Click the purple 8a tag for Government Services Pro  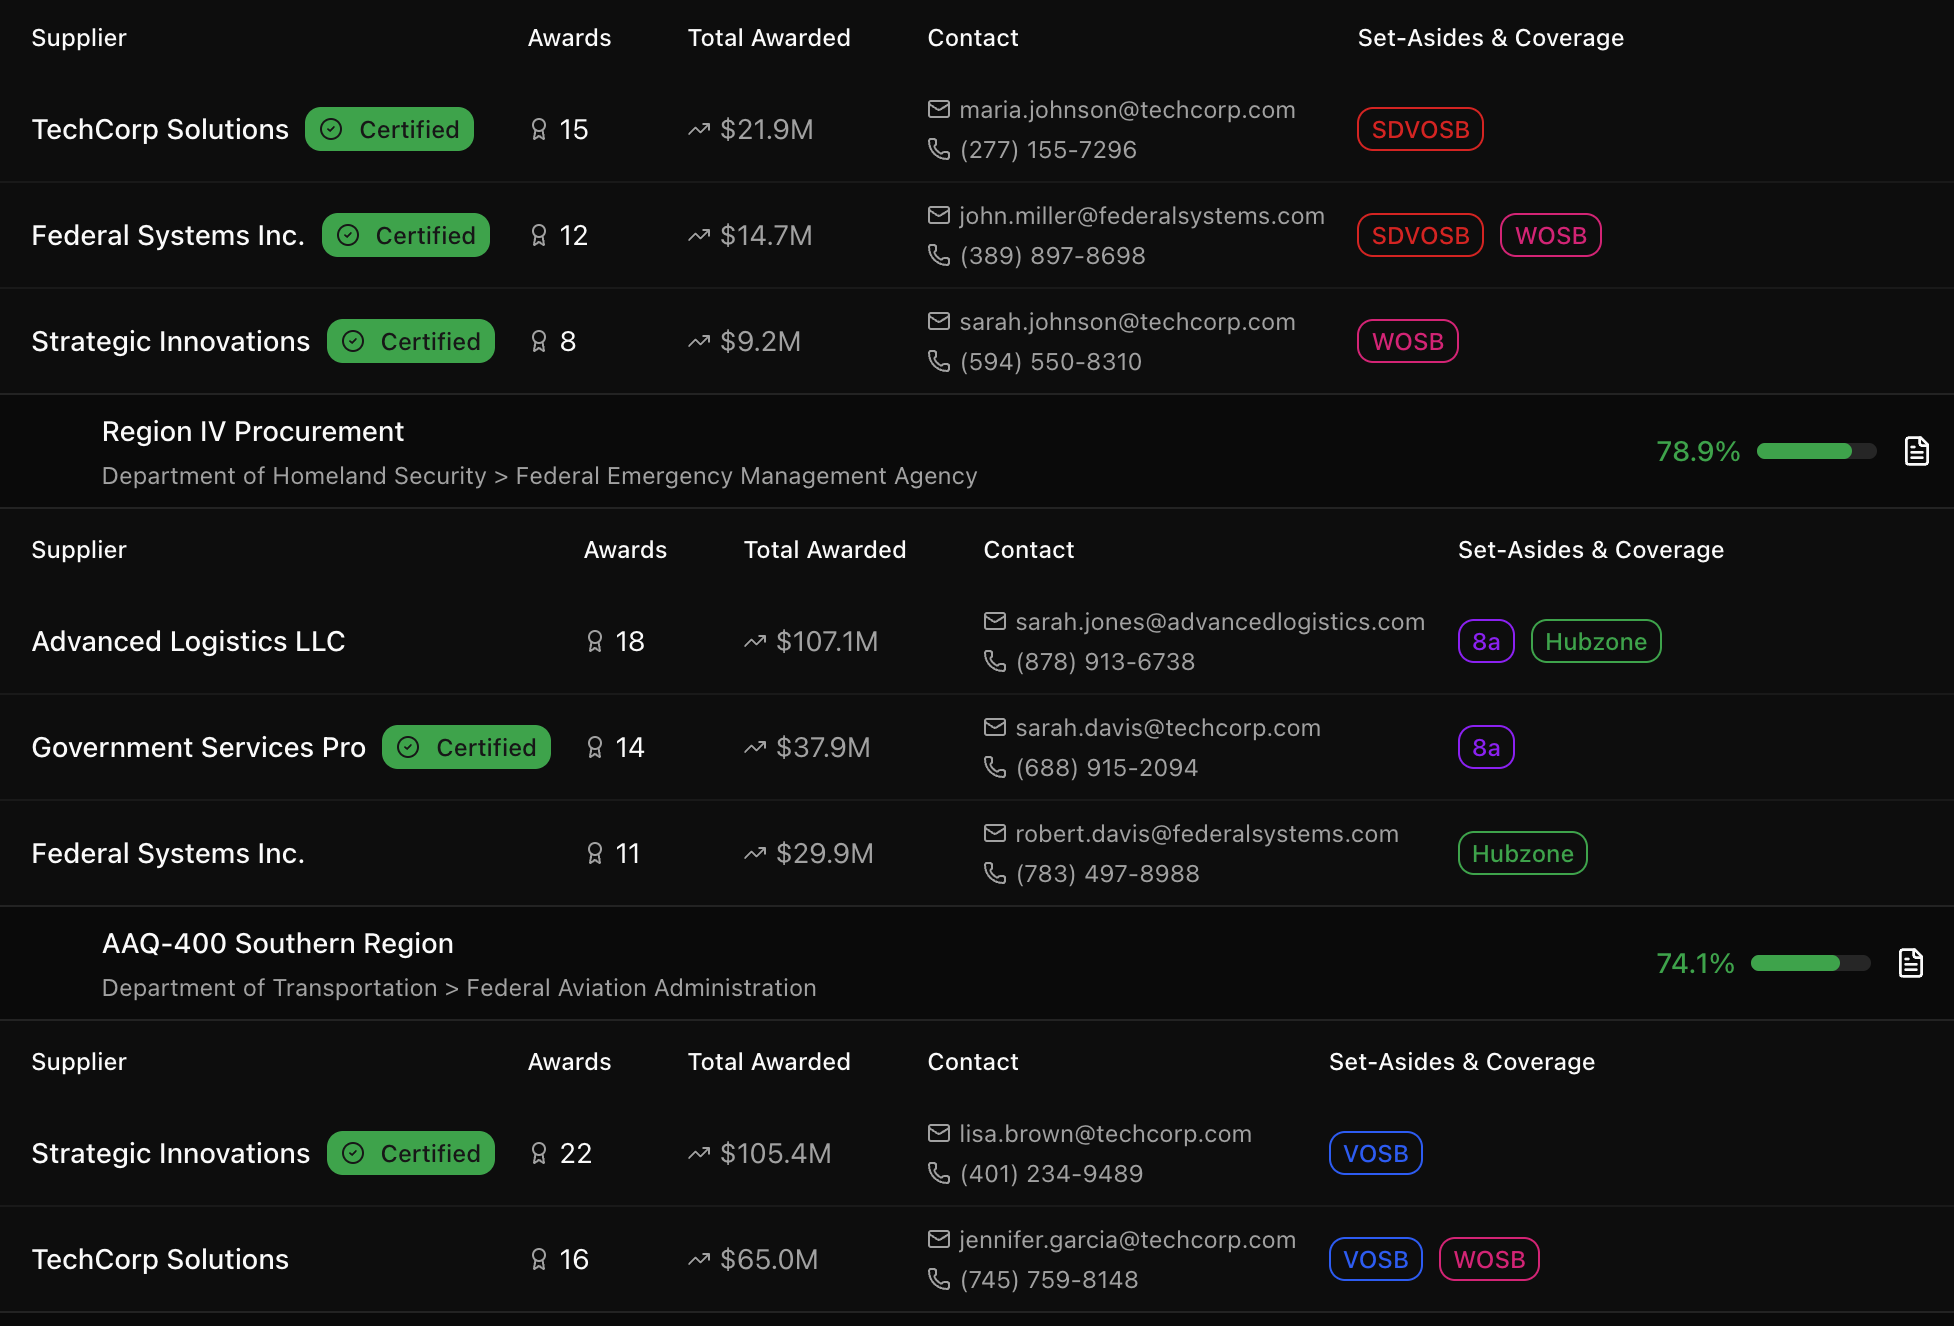(x=1485, y=747)
